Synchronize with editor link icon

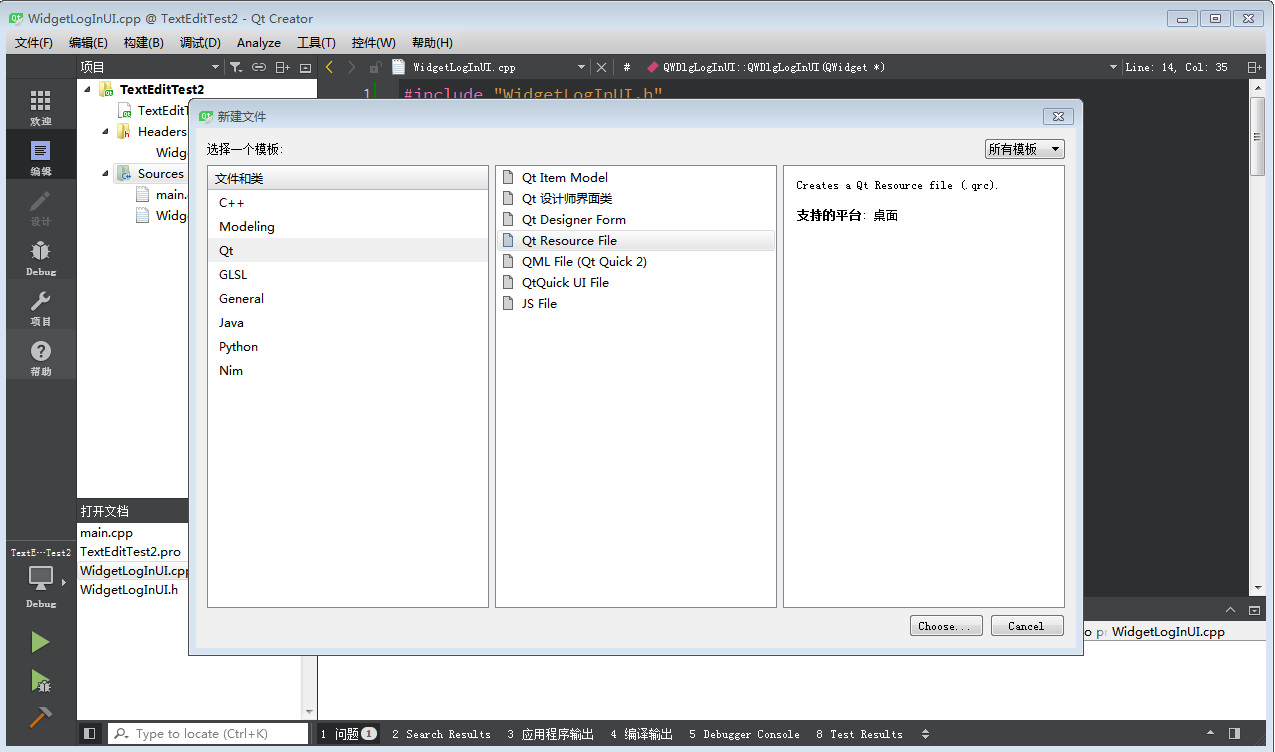click(x=259, y=67)
